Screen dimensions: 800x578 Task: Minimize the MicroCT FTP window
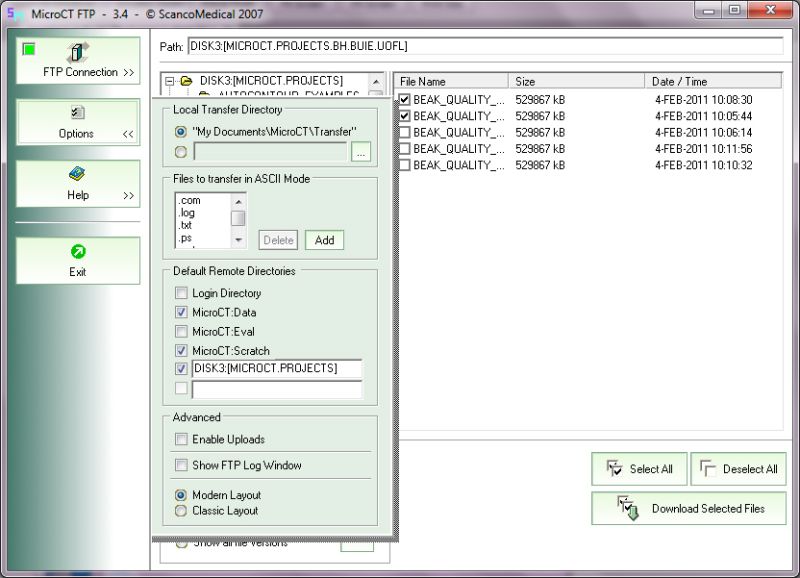click(x=709, y=10)
